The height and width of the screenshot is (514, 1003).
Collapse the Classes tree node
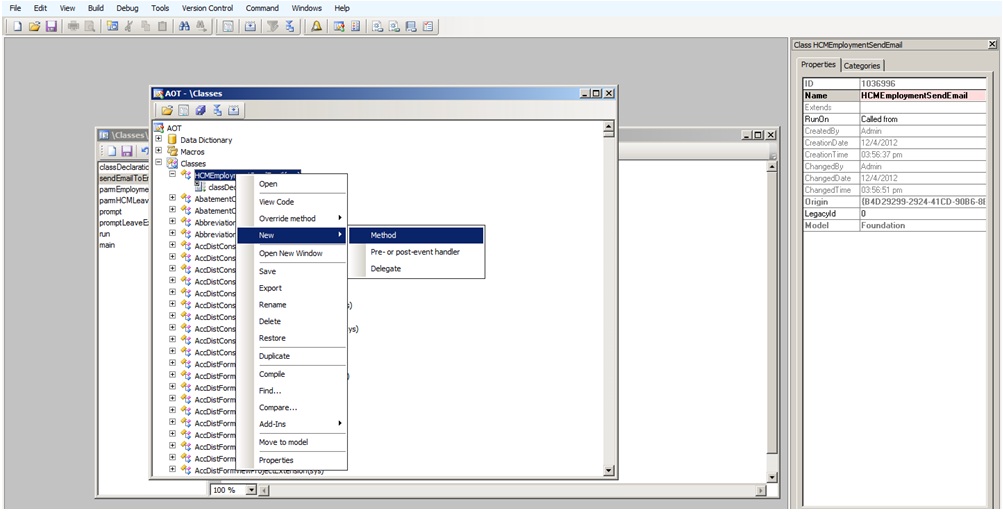158,163
